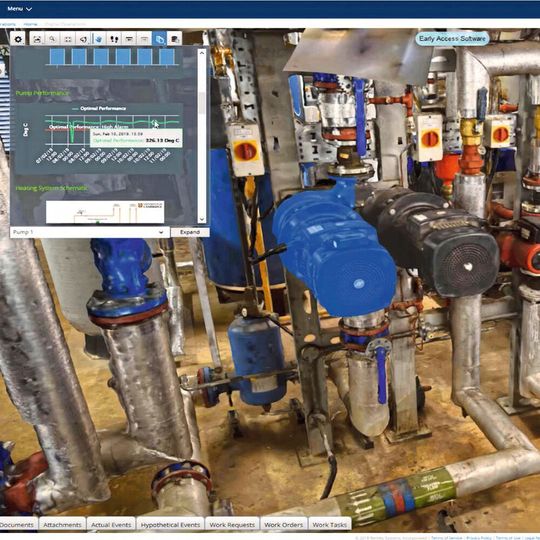This screenshot has width=540, height=540.
Task: Open the Menu dropdown
Action: coord(19,9)
